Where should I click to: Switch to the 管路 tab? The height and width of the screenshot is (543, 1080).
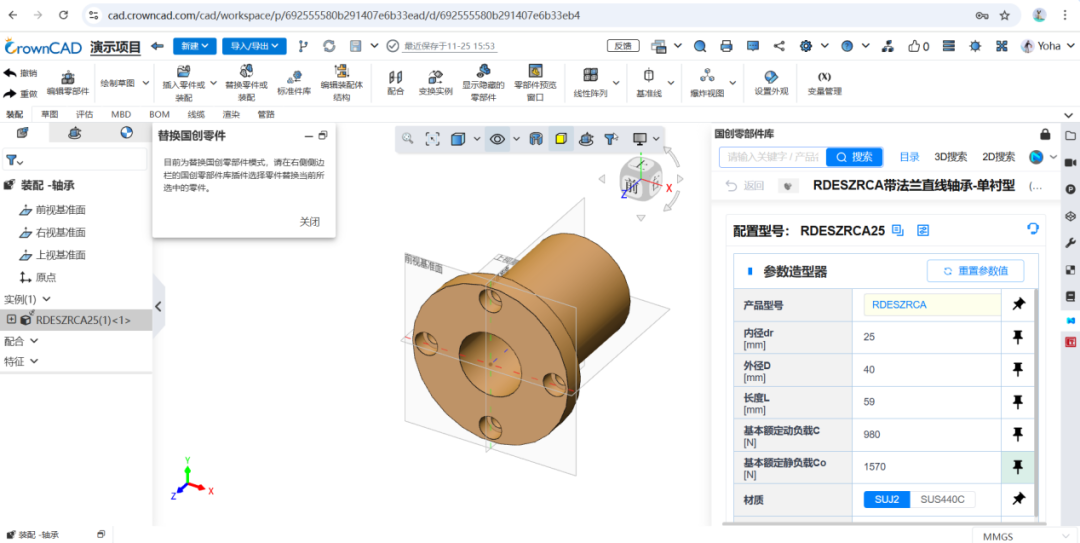[266, 114]
